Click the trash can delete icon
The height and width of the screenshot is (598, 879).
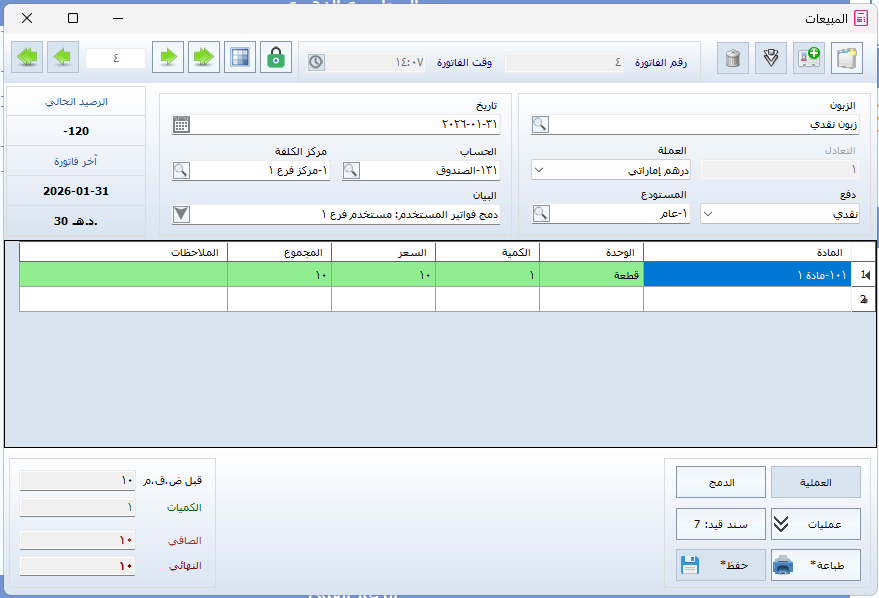pyautogui.click(x=733, y=58)
